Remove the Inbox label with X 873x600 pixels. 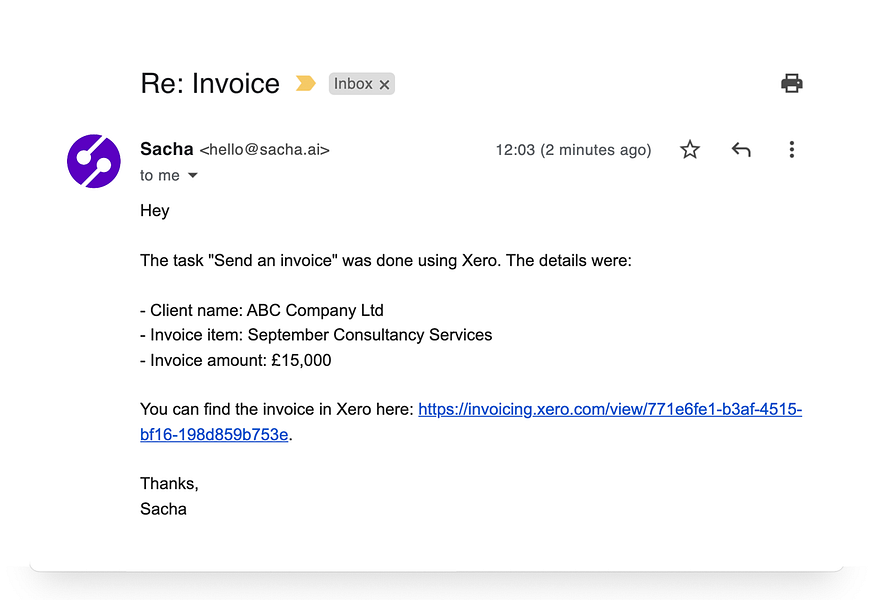[x=384, y=84]
